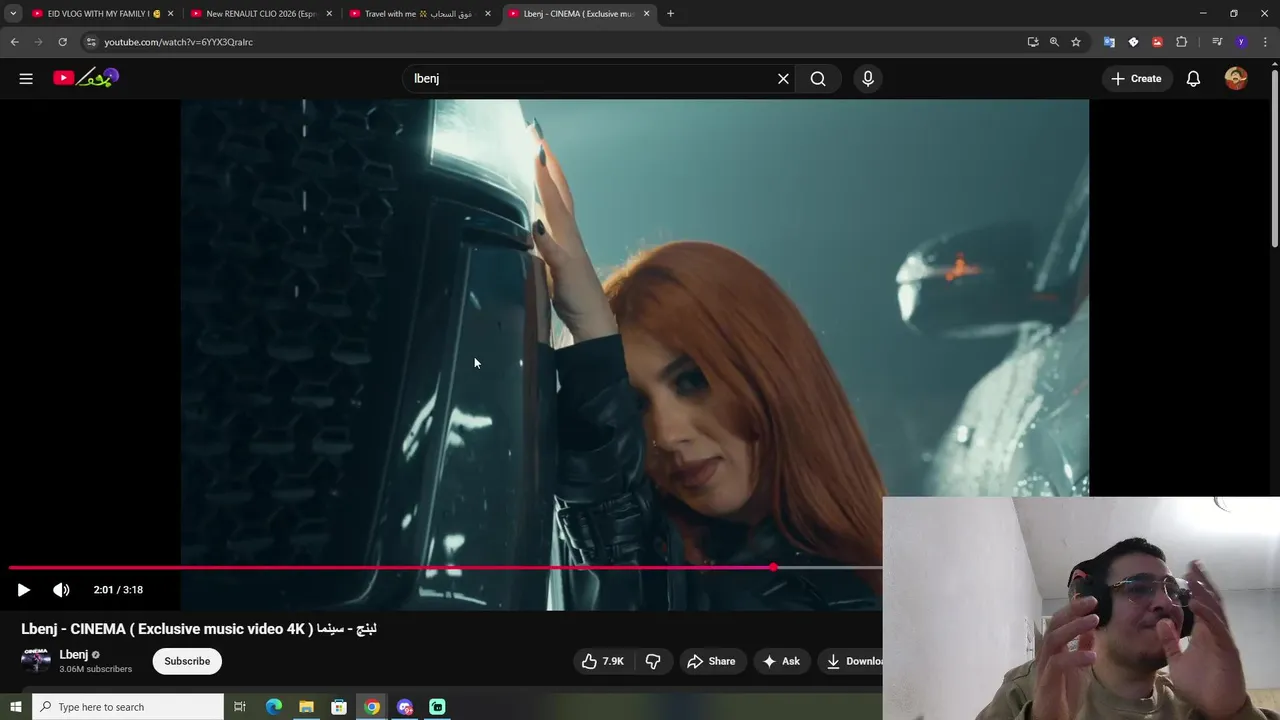
Task: Go to the YouTube home logo
Action: (86, 77)
